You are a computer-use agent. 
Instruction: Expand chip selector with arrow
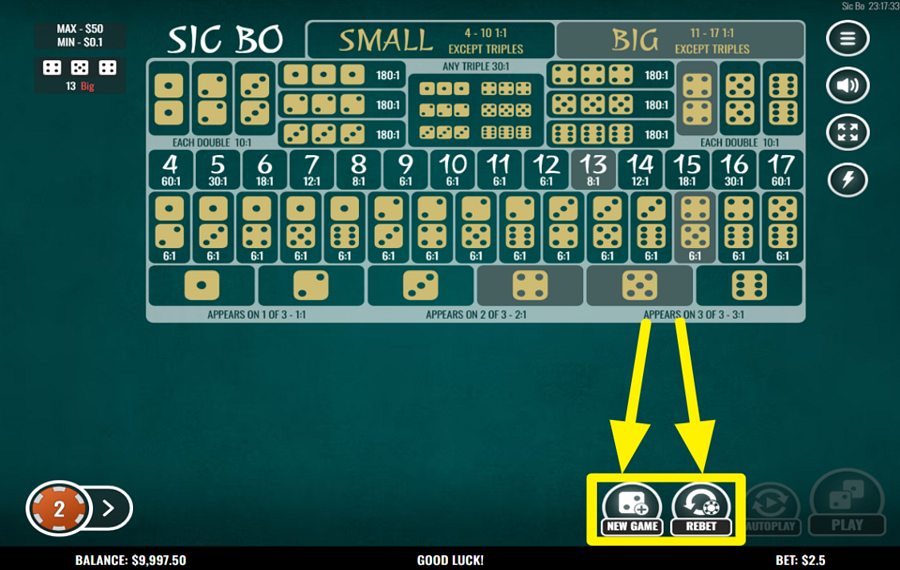click(x=109, y=508)
